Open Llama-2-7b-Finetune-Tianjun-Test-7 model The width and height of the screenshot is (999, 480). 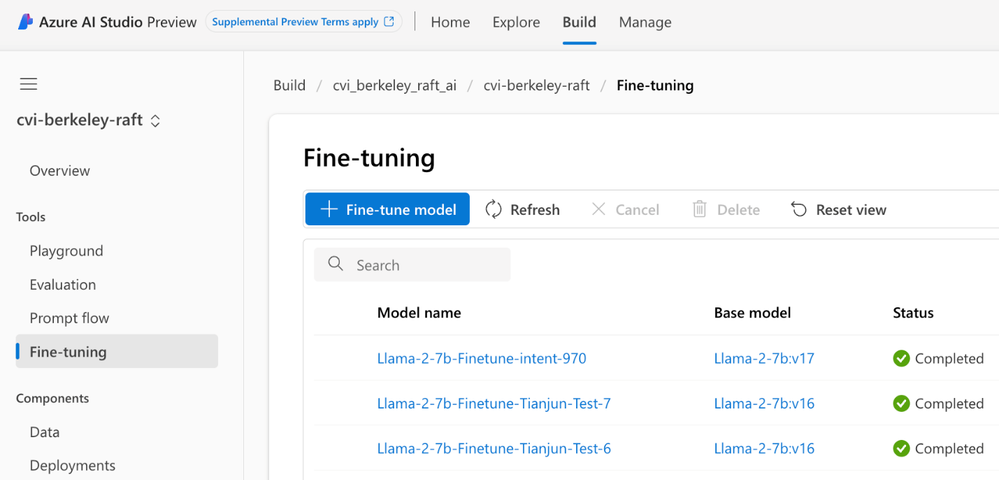494,403
